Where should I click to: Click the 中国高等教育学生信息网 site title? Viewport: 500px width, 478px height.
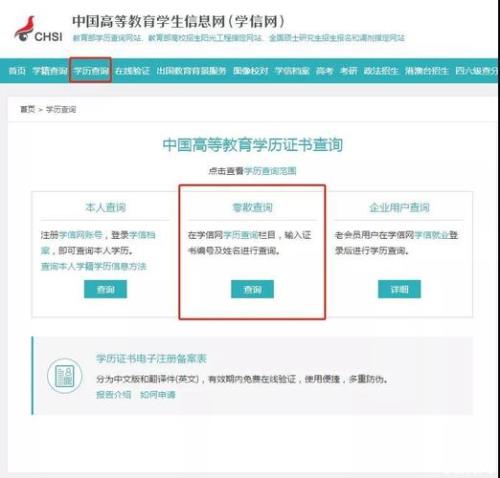(x=178, y=21)
